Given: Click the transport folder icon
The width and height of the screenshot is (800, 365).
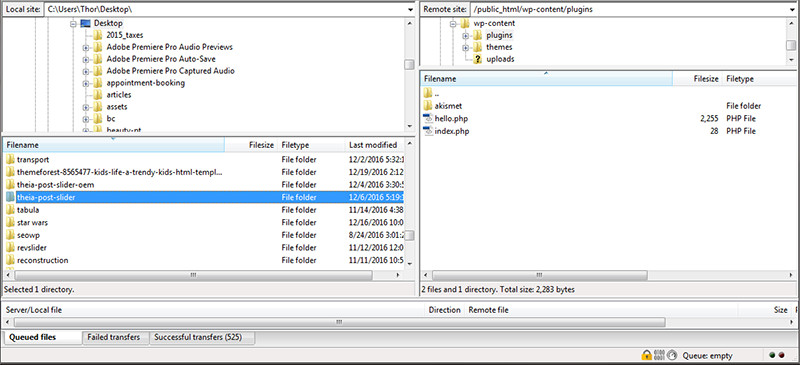Looking at the screenshot, I should 10,159.
